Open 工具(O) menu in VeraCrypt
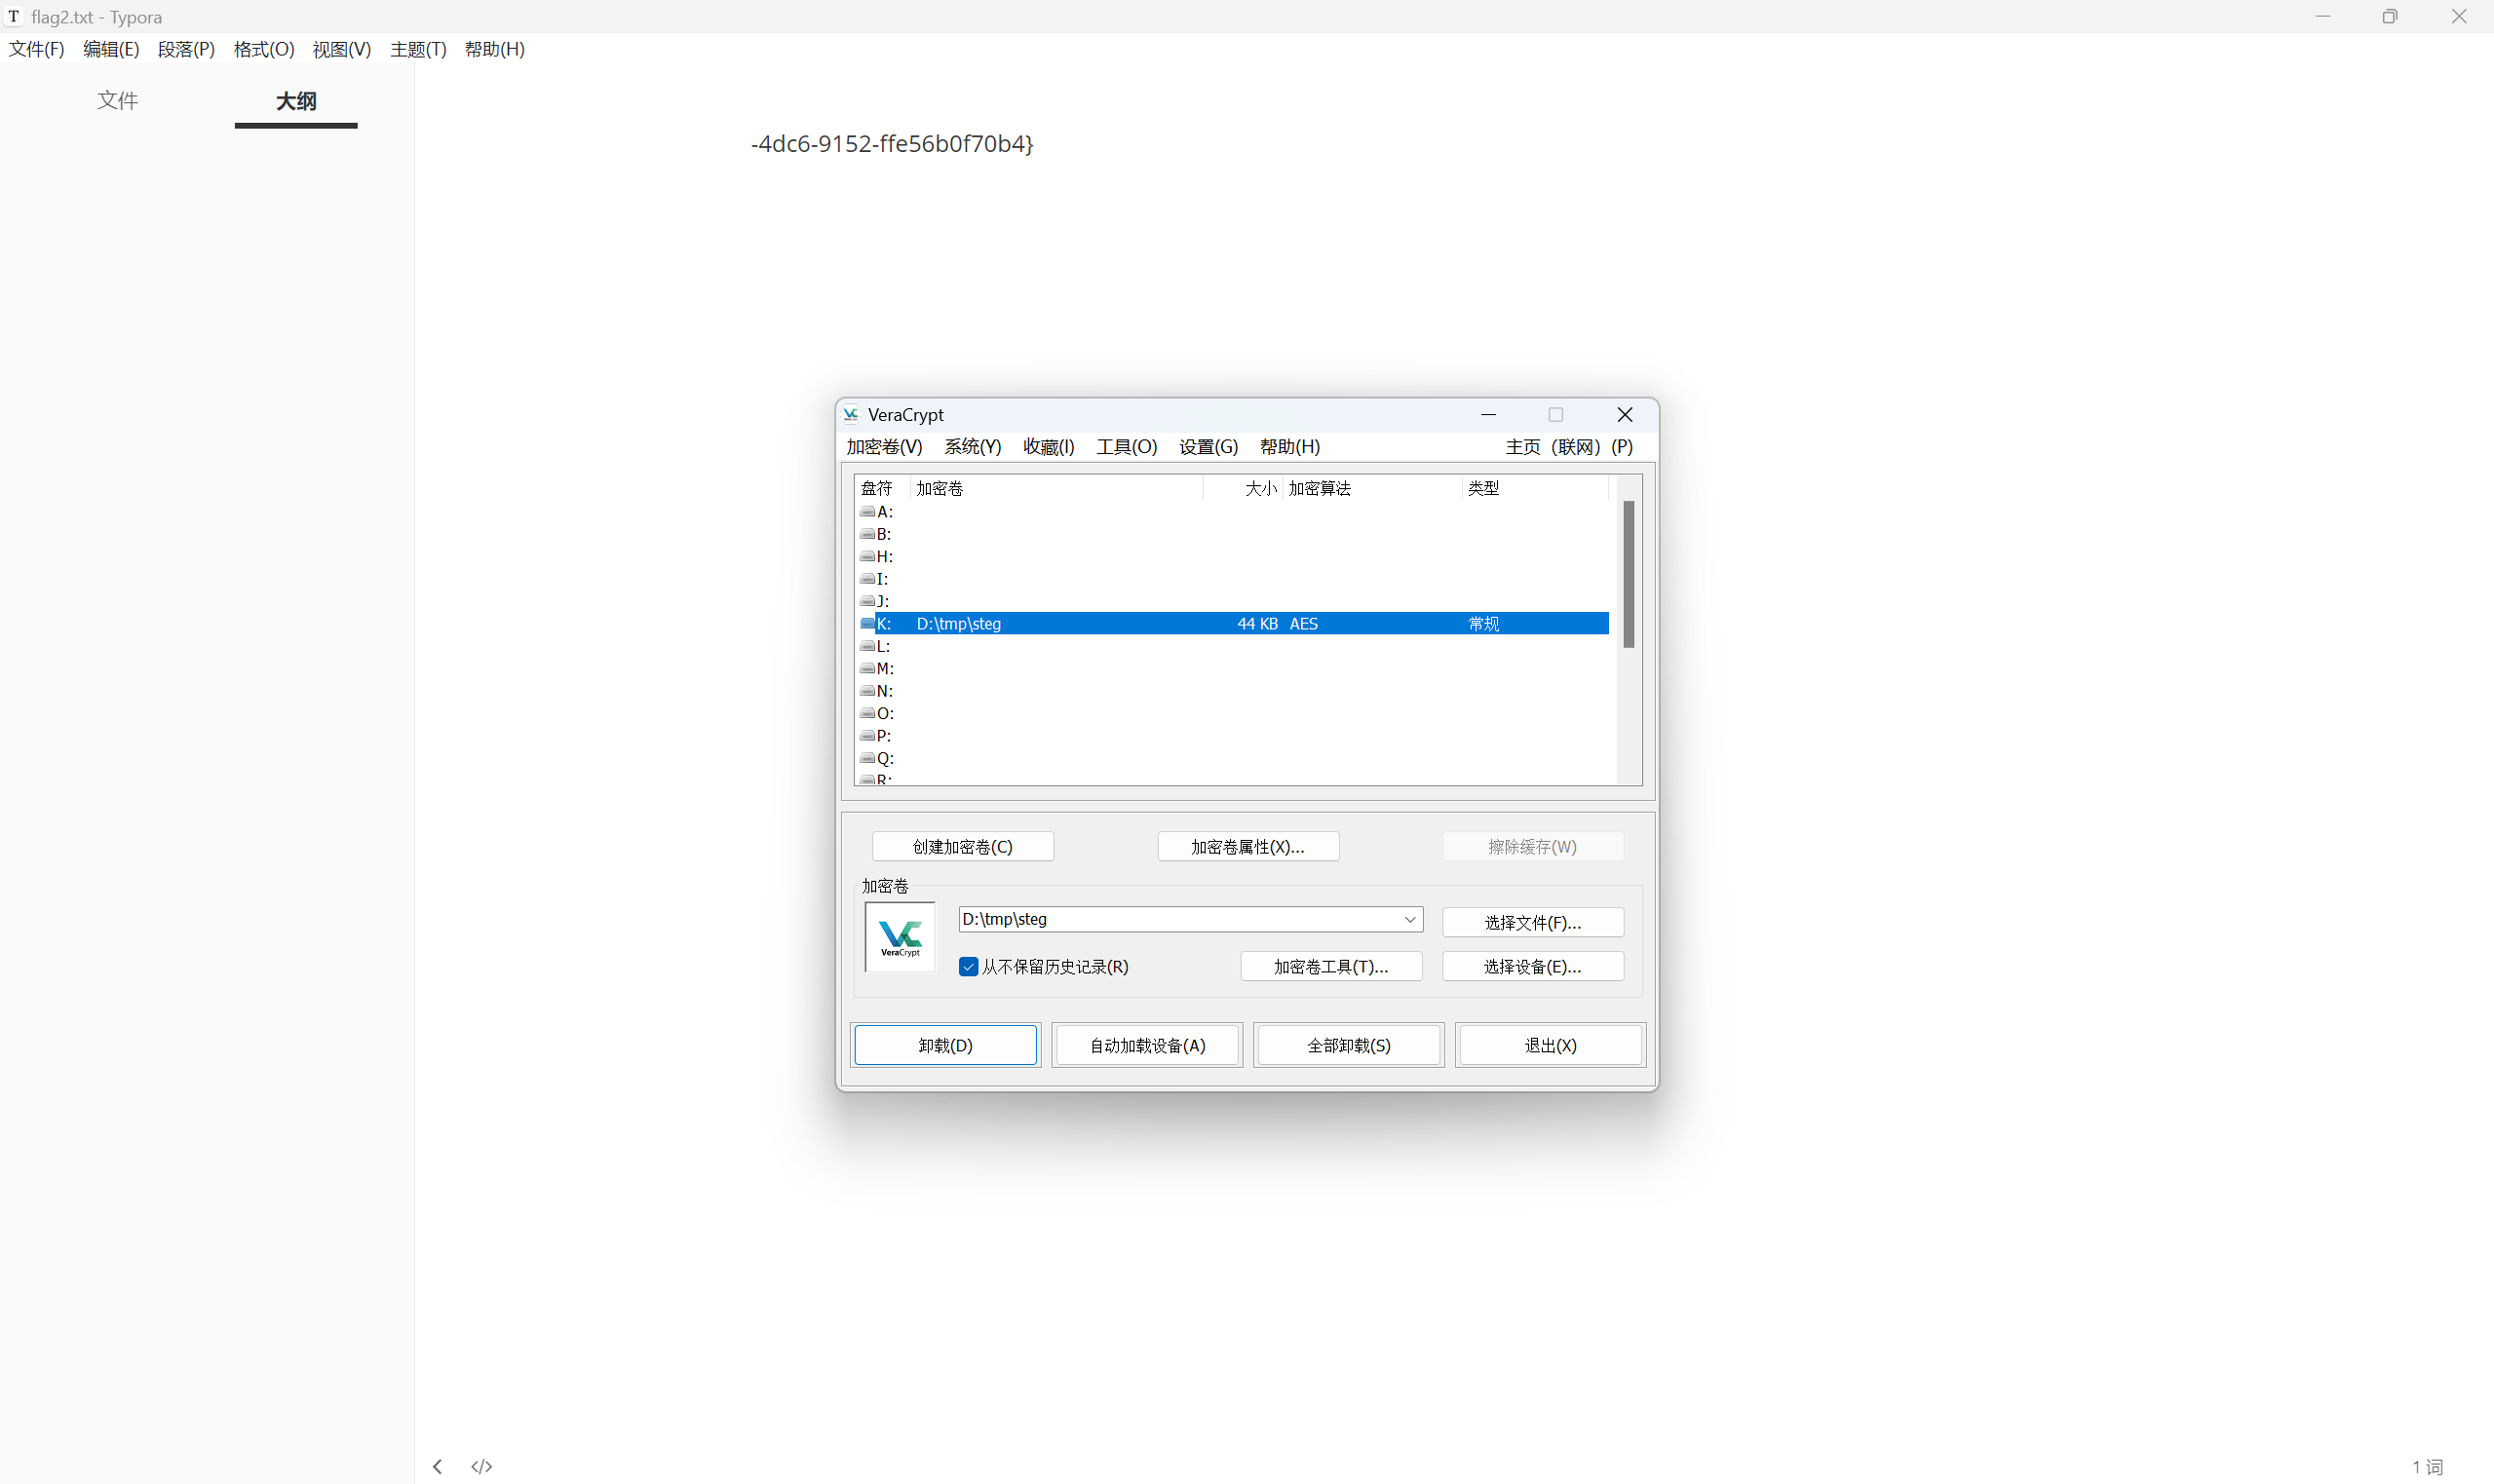This screenshot has height=1484, width=2494. click(x=1127, y=447)
